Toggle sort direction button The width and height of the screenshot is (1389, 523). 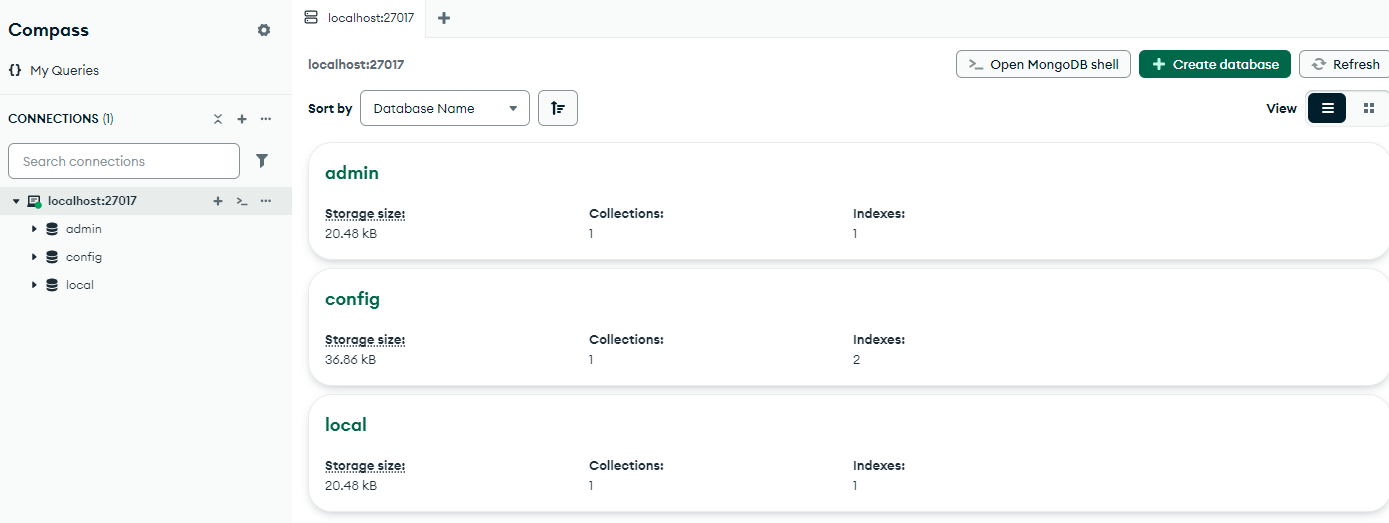(558, 108)
